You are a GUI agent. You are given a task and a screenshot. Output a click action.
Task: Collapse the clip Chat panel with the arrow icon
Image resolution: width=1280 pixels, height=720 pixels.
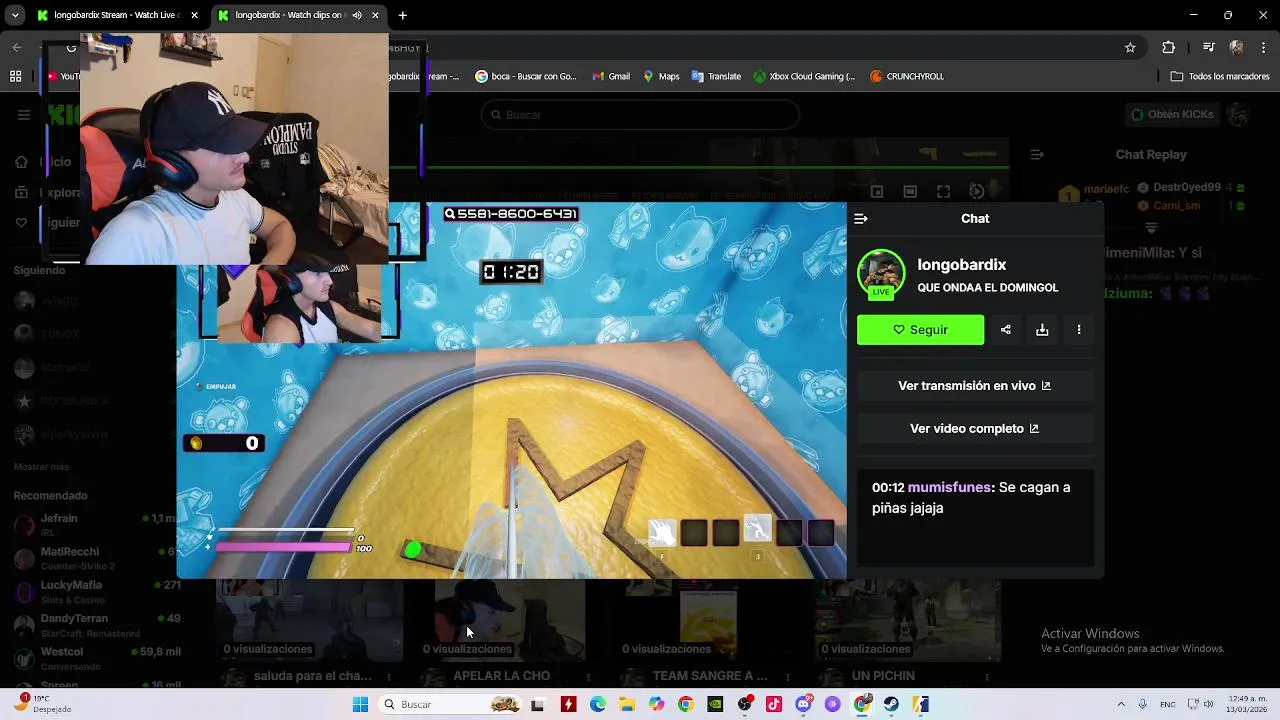coord(861,218)
